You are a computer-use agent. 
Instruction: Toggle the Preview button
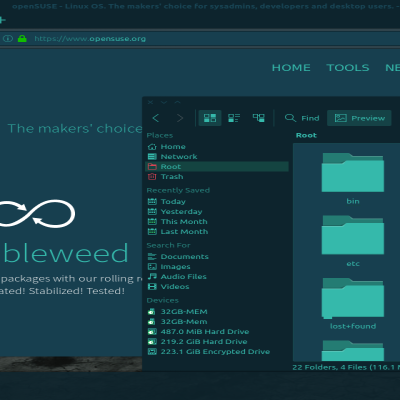pos(359,118)
